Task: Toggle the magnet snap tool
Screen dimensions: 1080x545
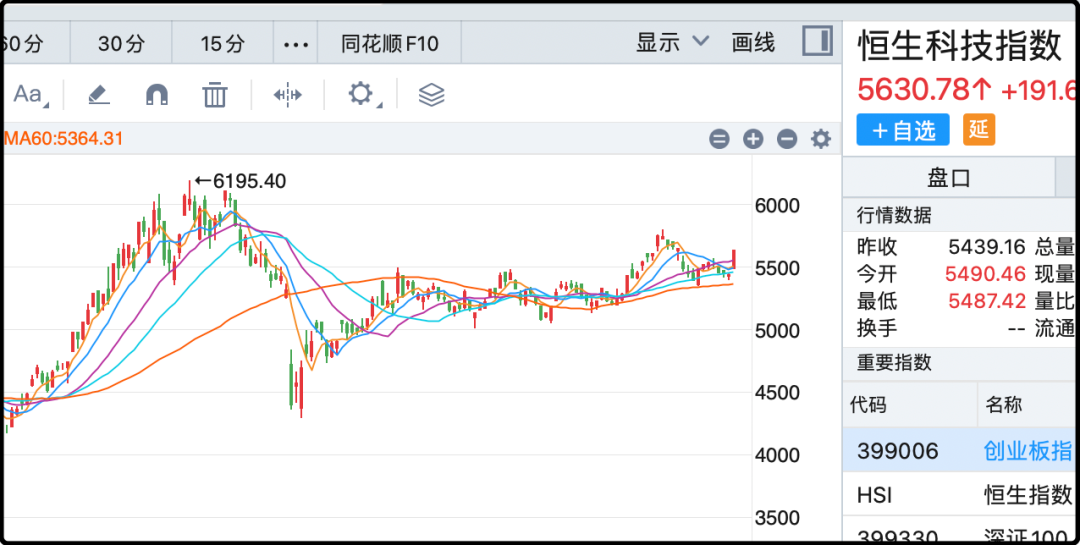Action: point(157,94)
